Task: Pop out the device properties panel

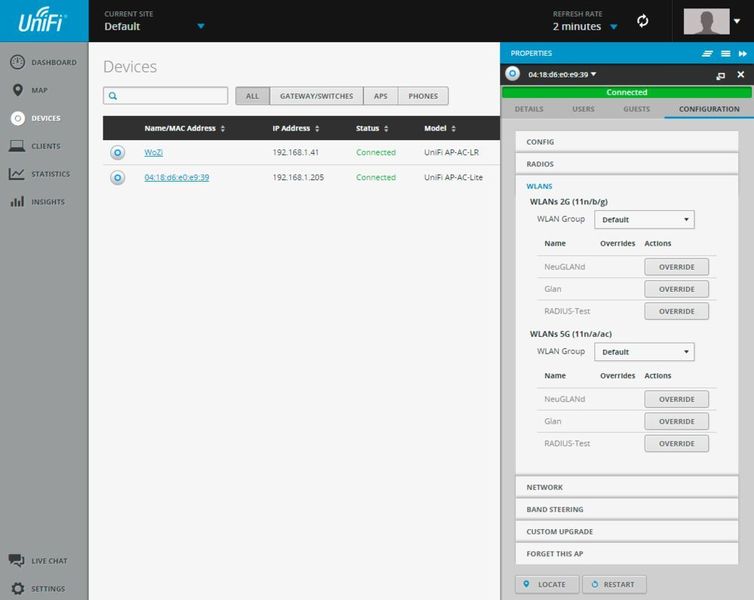Action: point(720,75)
